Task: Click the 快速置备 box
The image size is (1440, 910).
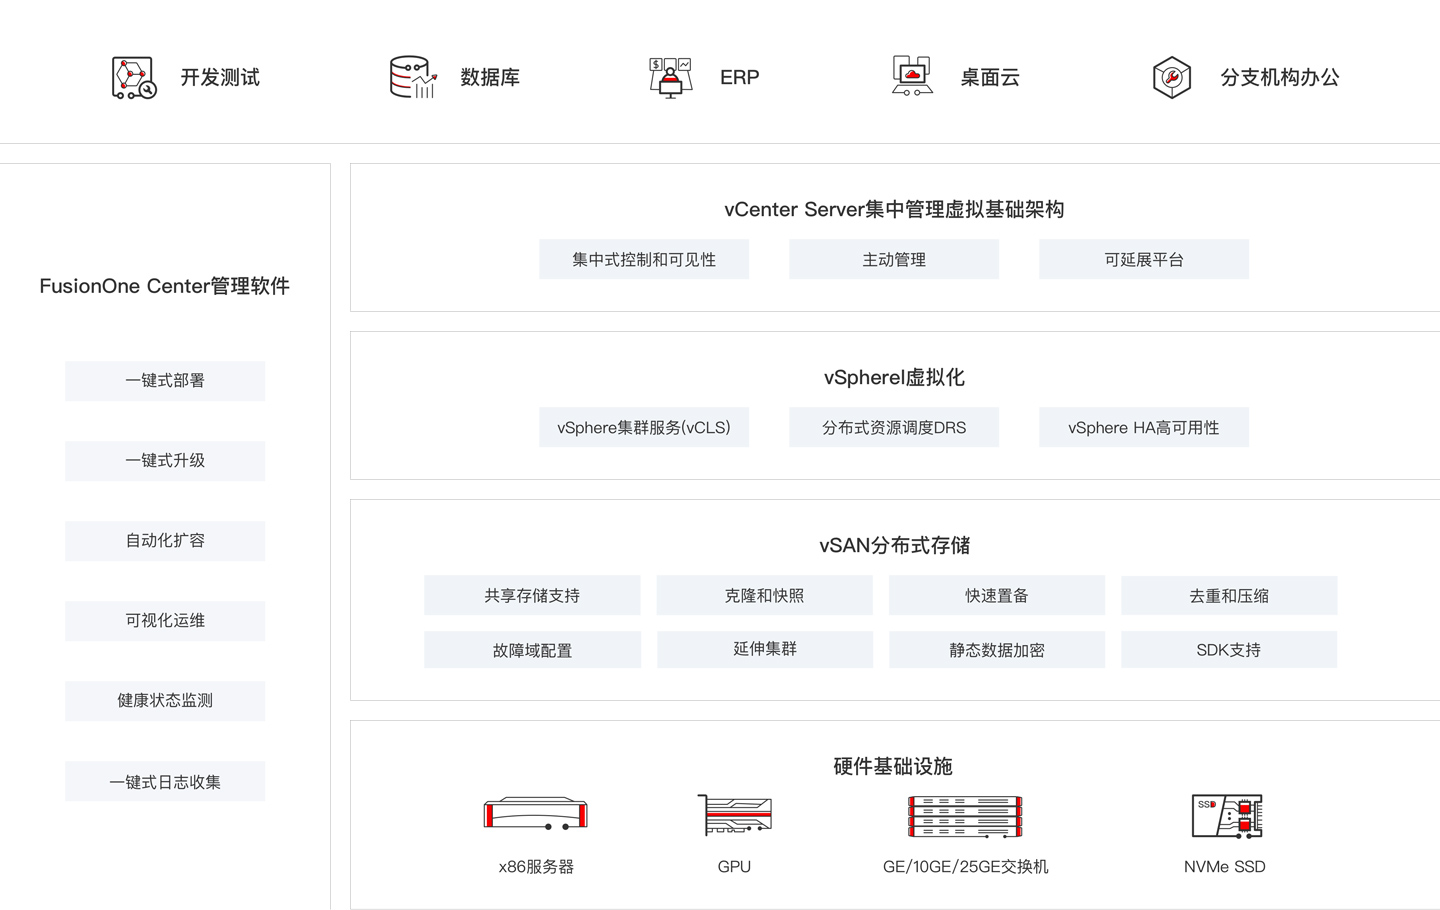Action: click(x=997, y=595)
